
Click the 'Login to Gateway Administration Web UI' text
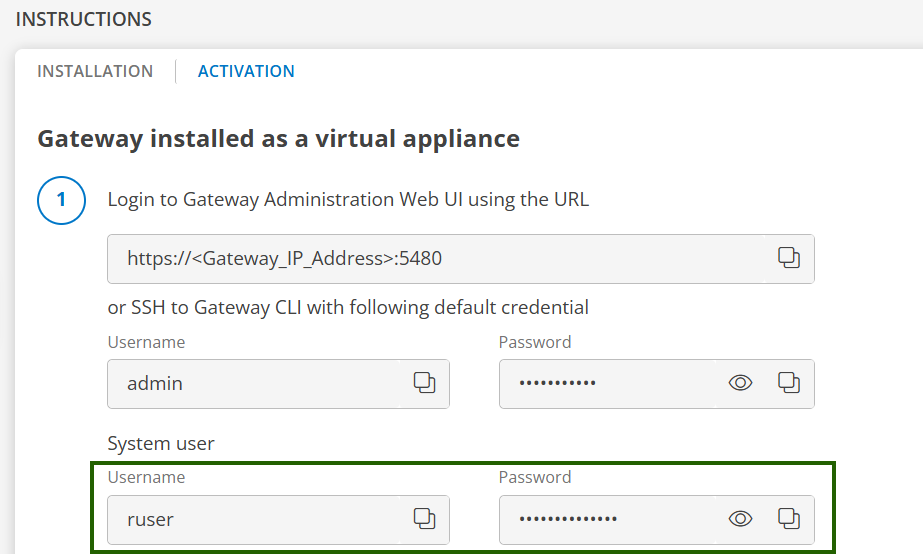pos(348,199)
